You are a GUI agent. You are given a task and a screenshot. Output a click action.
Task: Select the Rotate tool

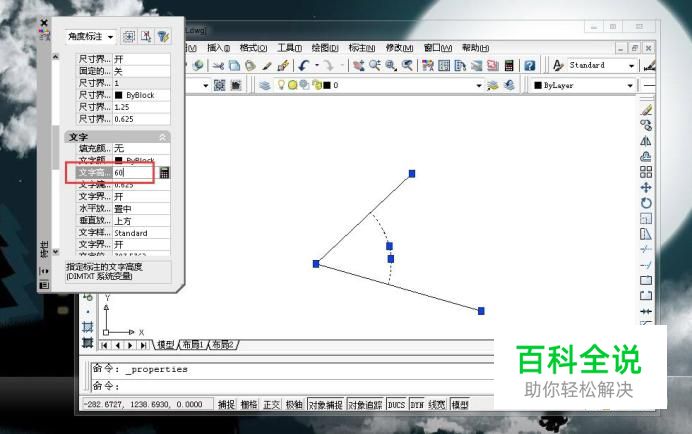(x=646, y=203)
